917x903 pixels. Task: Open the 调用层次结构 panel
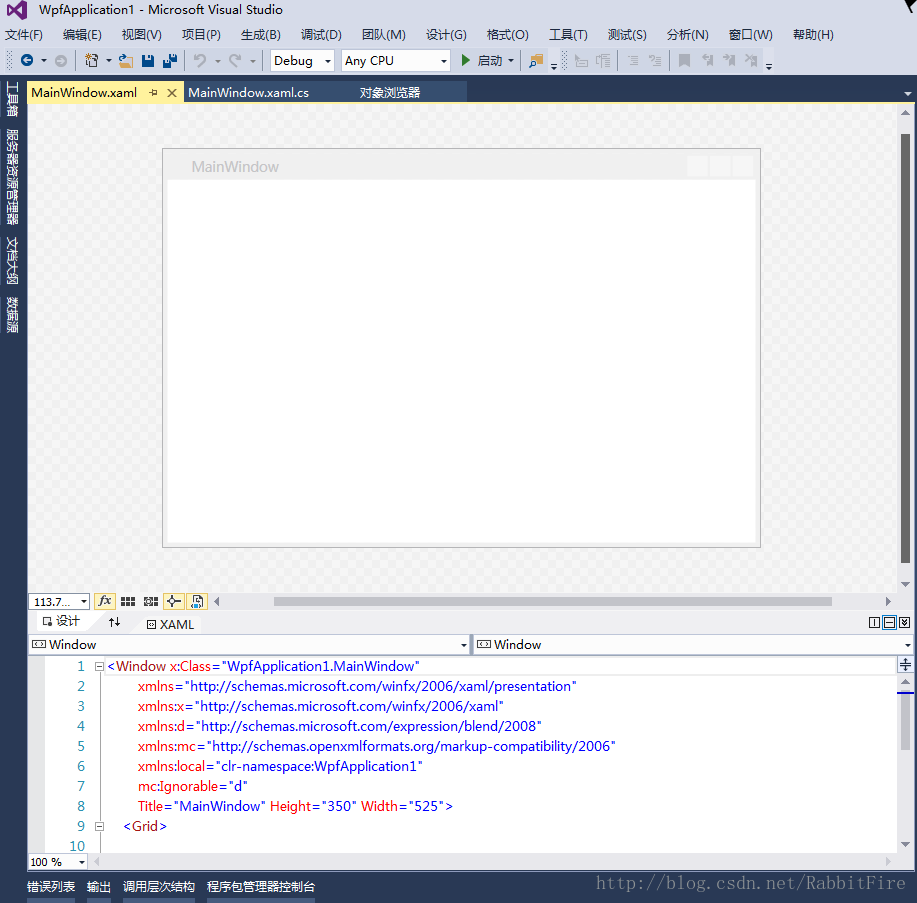click(158, 887)
